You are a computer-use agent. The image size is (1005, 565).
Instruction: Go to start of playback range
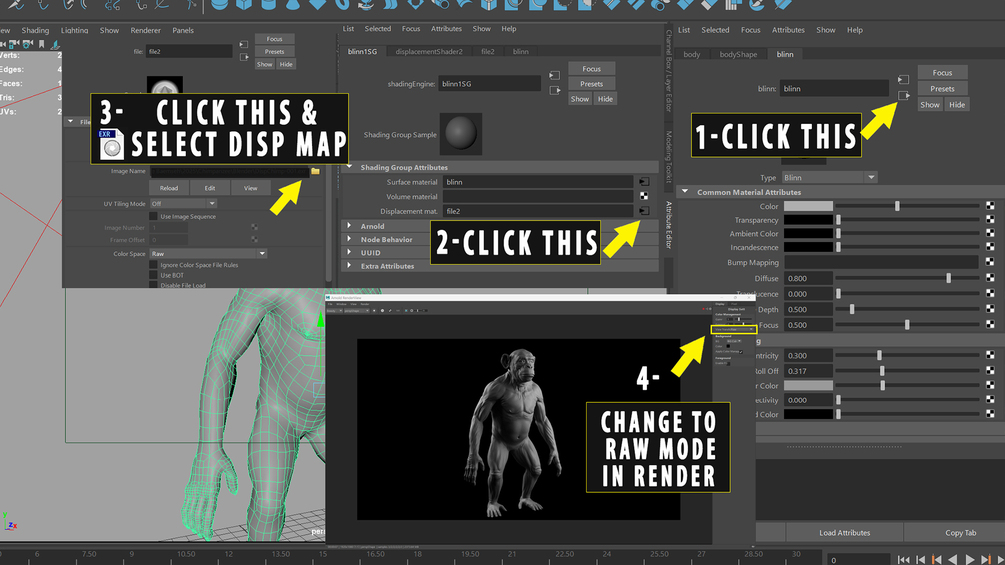tap(903, 560)
